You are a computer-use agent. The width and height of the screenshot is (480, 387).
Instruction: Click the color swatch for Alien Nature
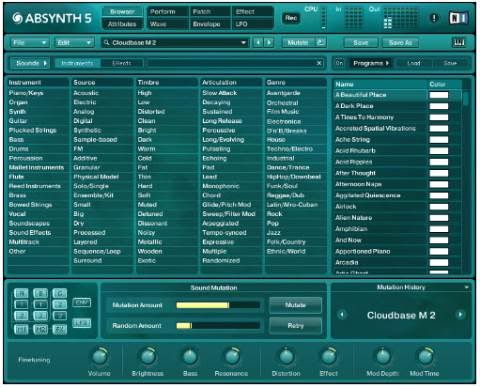point(439,218)
